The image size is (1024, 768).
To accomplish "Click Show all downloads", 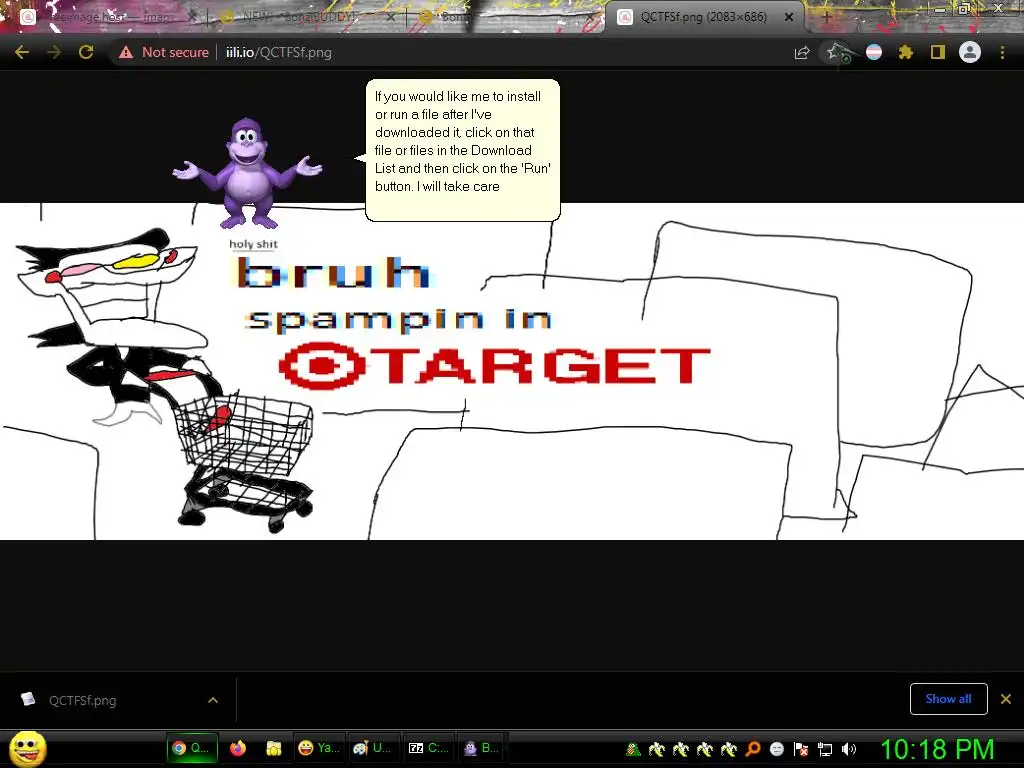I will [948, 699].
